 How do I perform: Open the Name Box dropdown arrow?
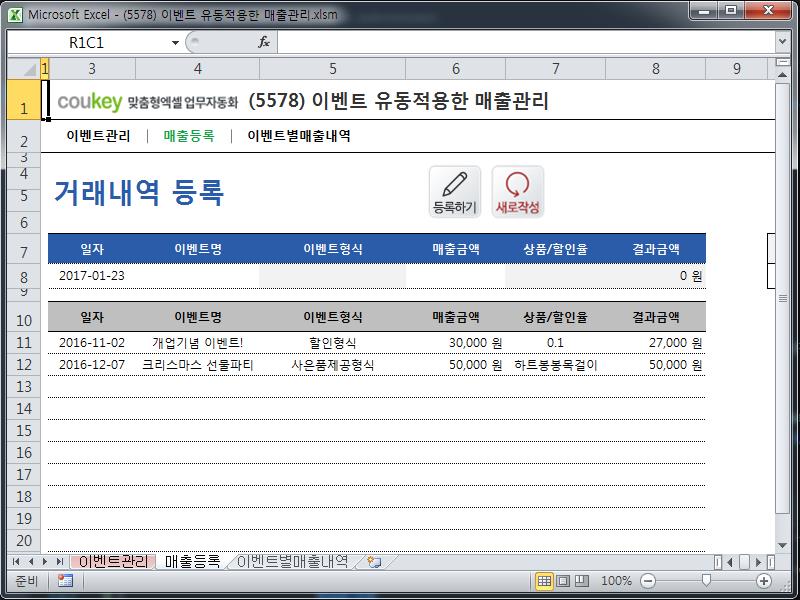[x=175, y=42]
